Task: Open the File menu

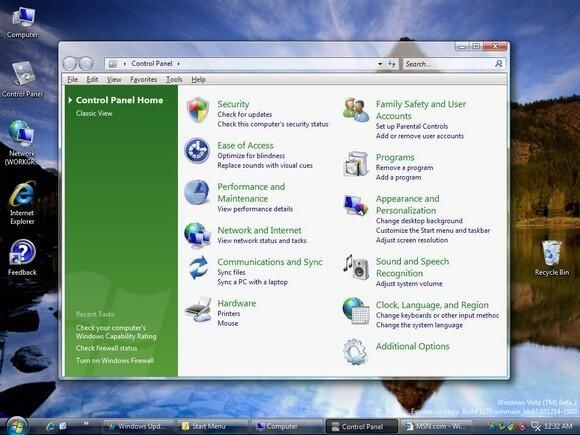Action: 72,80
